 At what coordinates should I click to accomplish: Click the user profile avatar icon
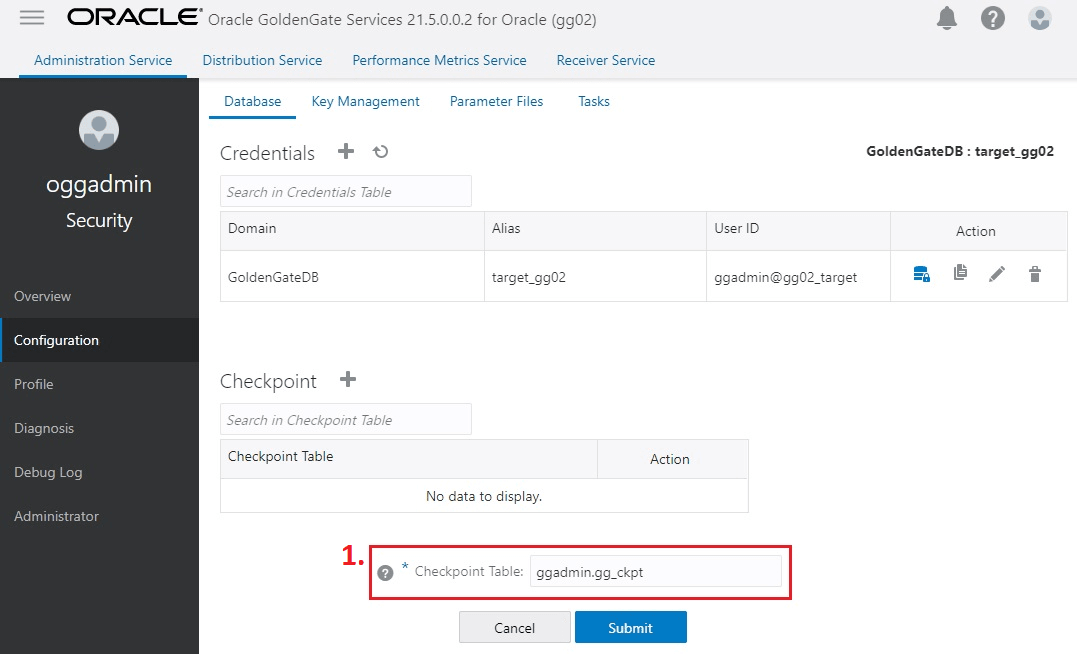coord(1039,17)
